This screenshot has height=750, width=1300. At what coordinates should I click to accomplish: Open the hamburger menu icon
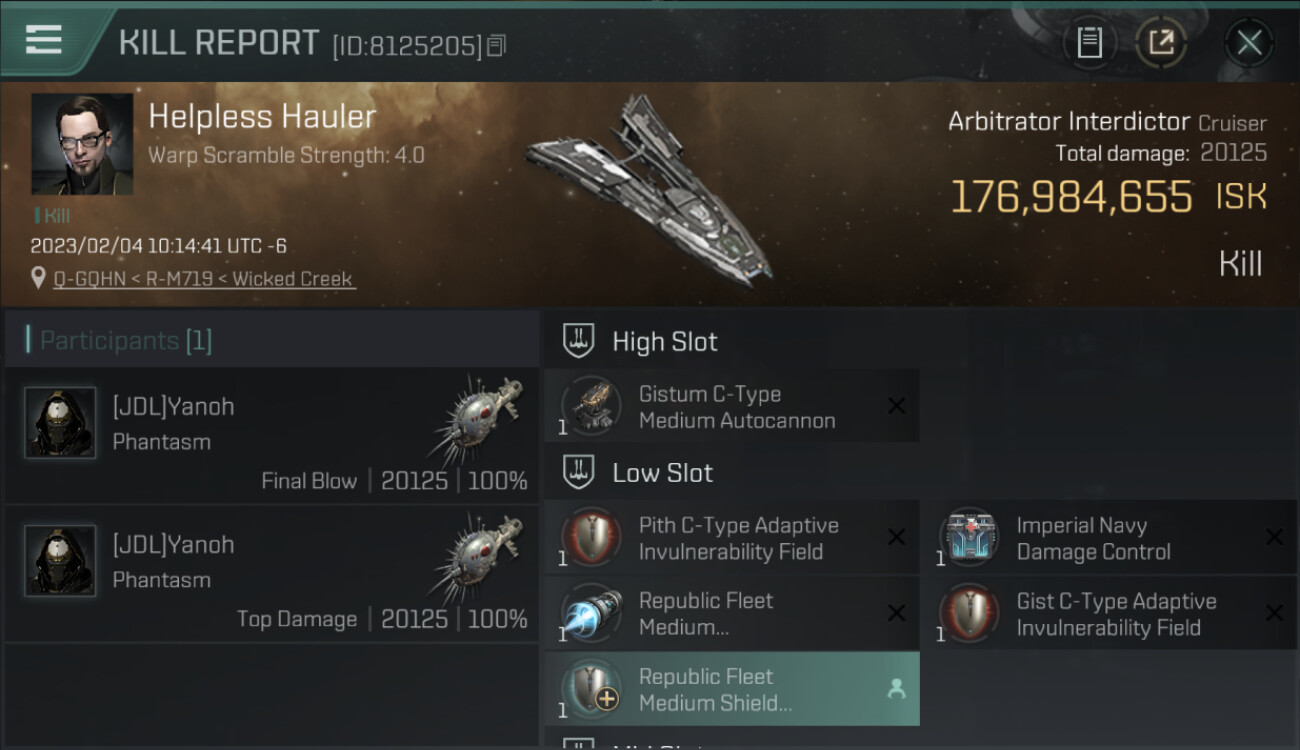(43, 40)
